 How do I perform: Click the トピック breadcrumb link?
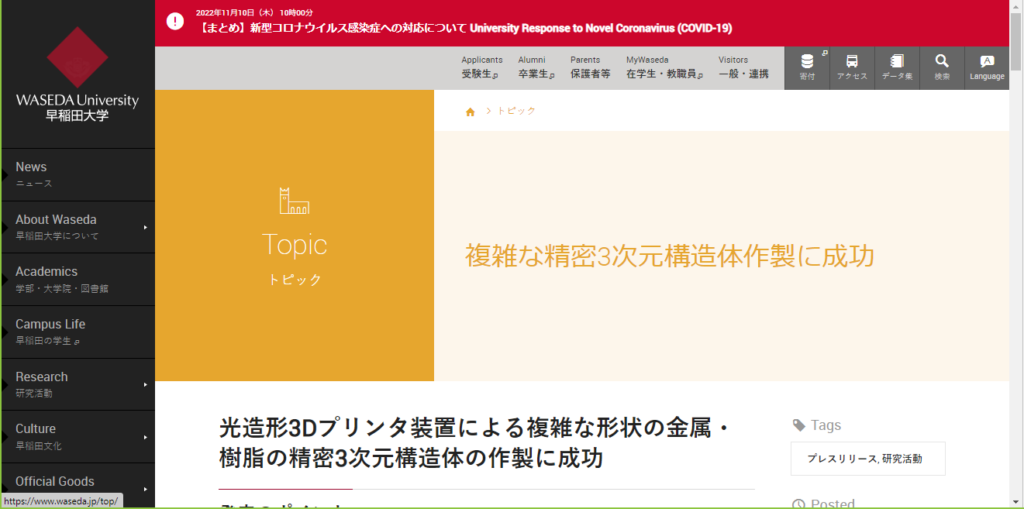pos(516,111)
